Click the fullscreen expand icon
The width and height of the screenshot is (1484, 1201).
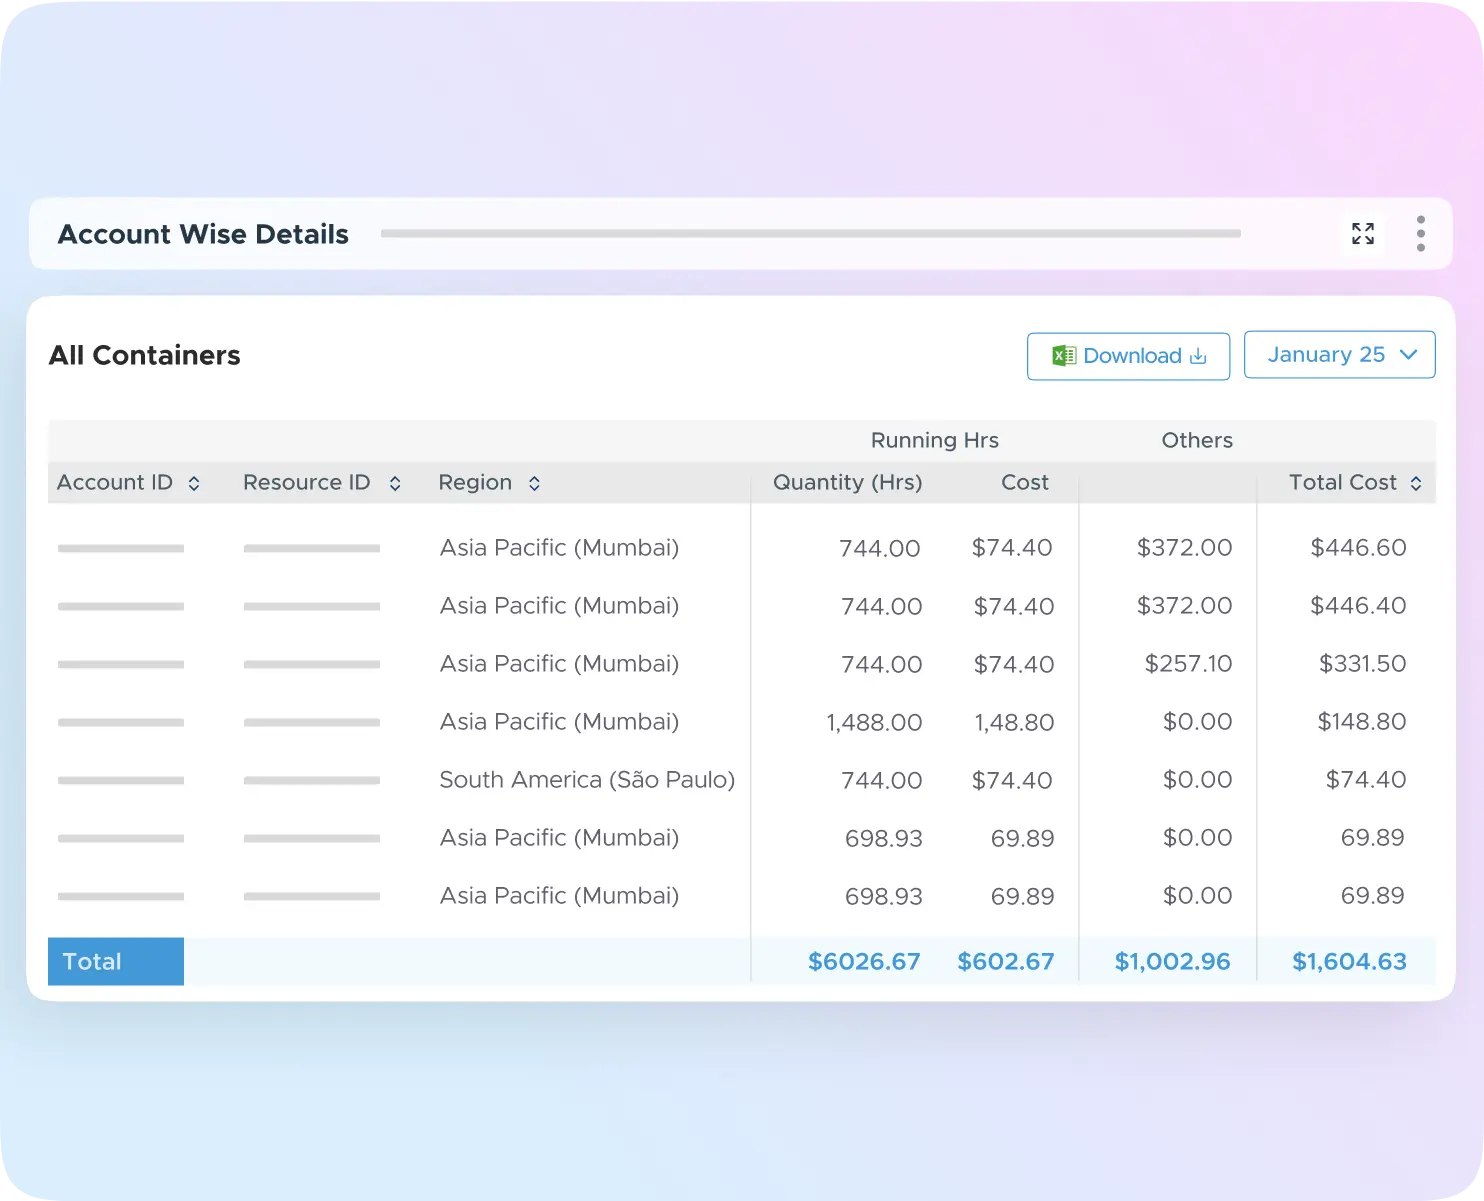click(x=1363, y=234)
